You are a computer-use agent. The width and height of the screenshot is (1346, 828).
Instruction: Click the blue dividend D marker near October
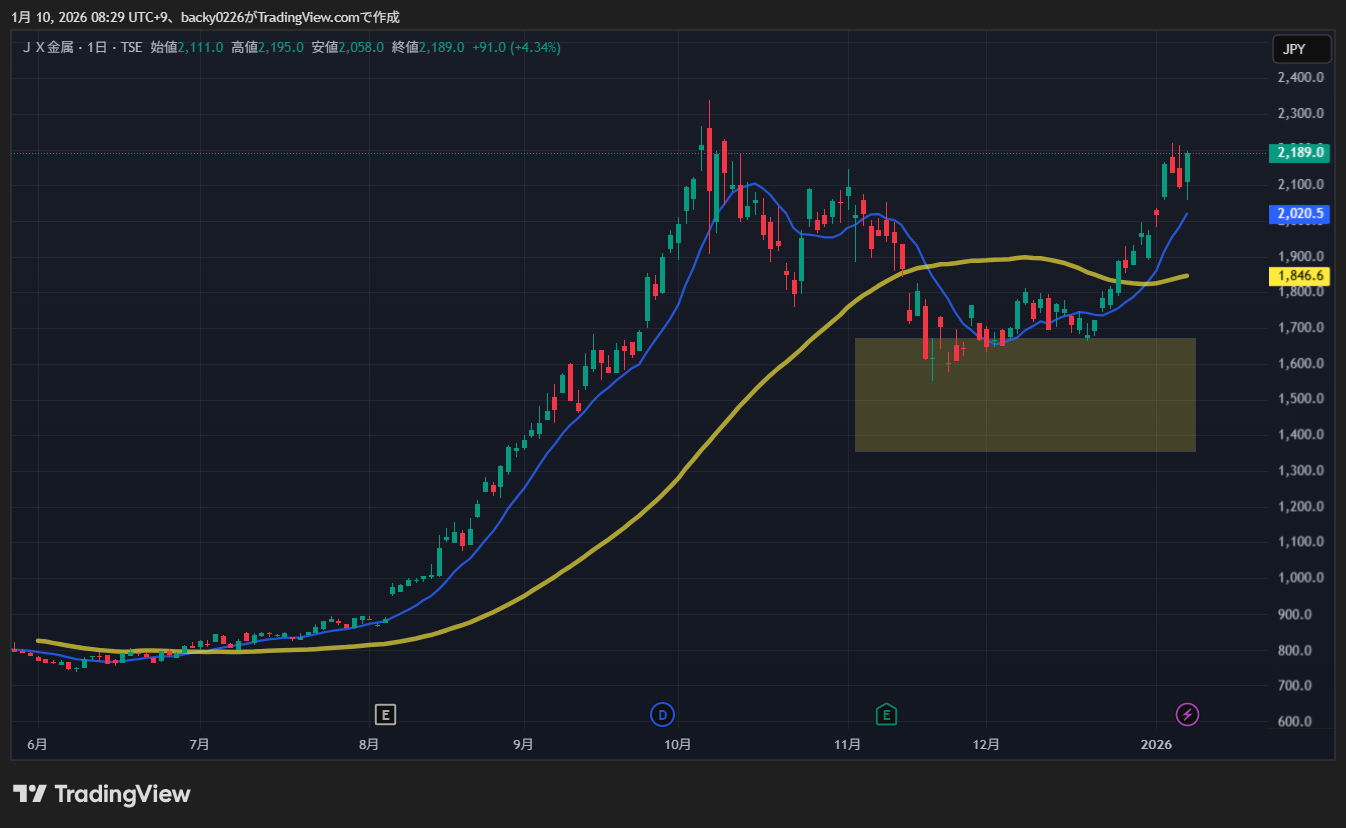pyautogui.click(x=662, y=714)
